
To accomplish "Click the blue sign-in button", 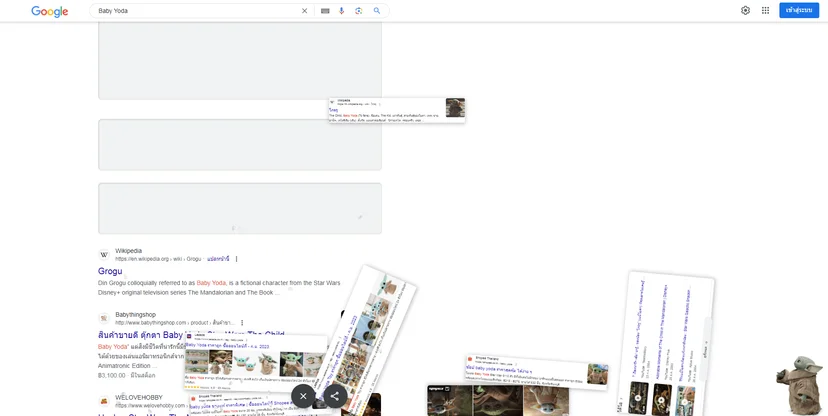I will coord(799,10).
